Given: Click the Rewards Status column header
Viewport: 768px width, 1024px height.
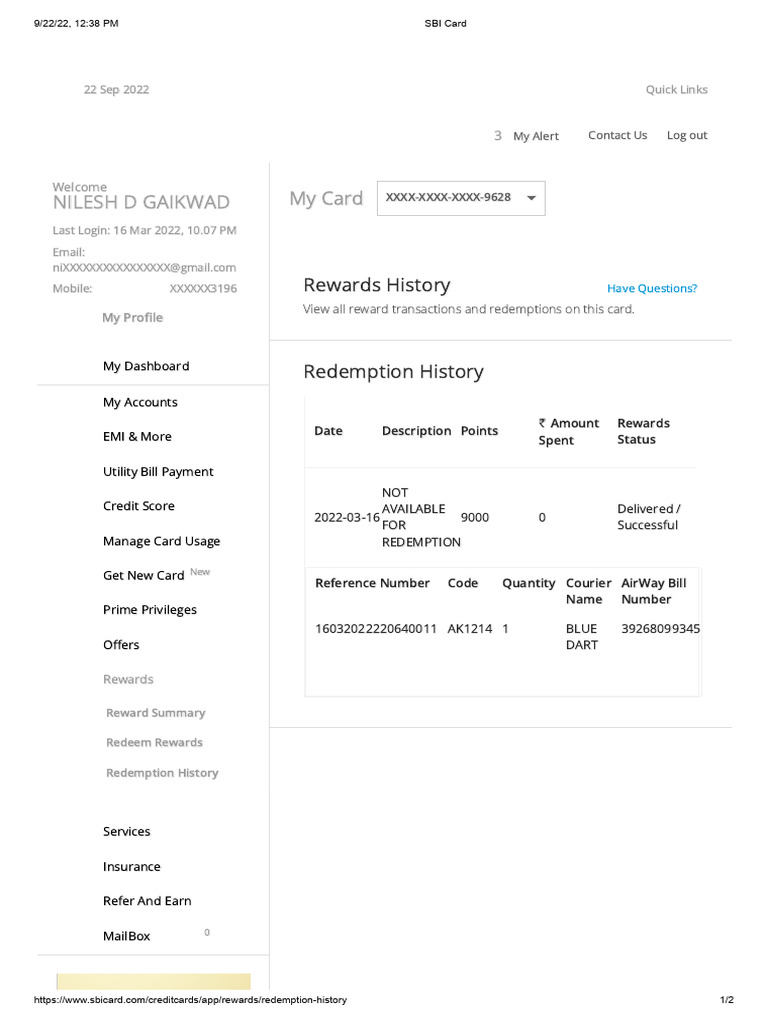Looking at the screenshot, I should click(x=643, y=431).
